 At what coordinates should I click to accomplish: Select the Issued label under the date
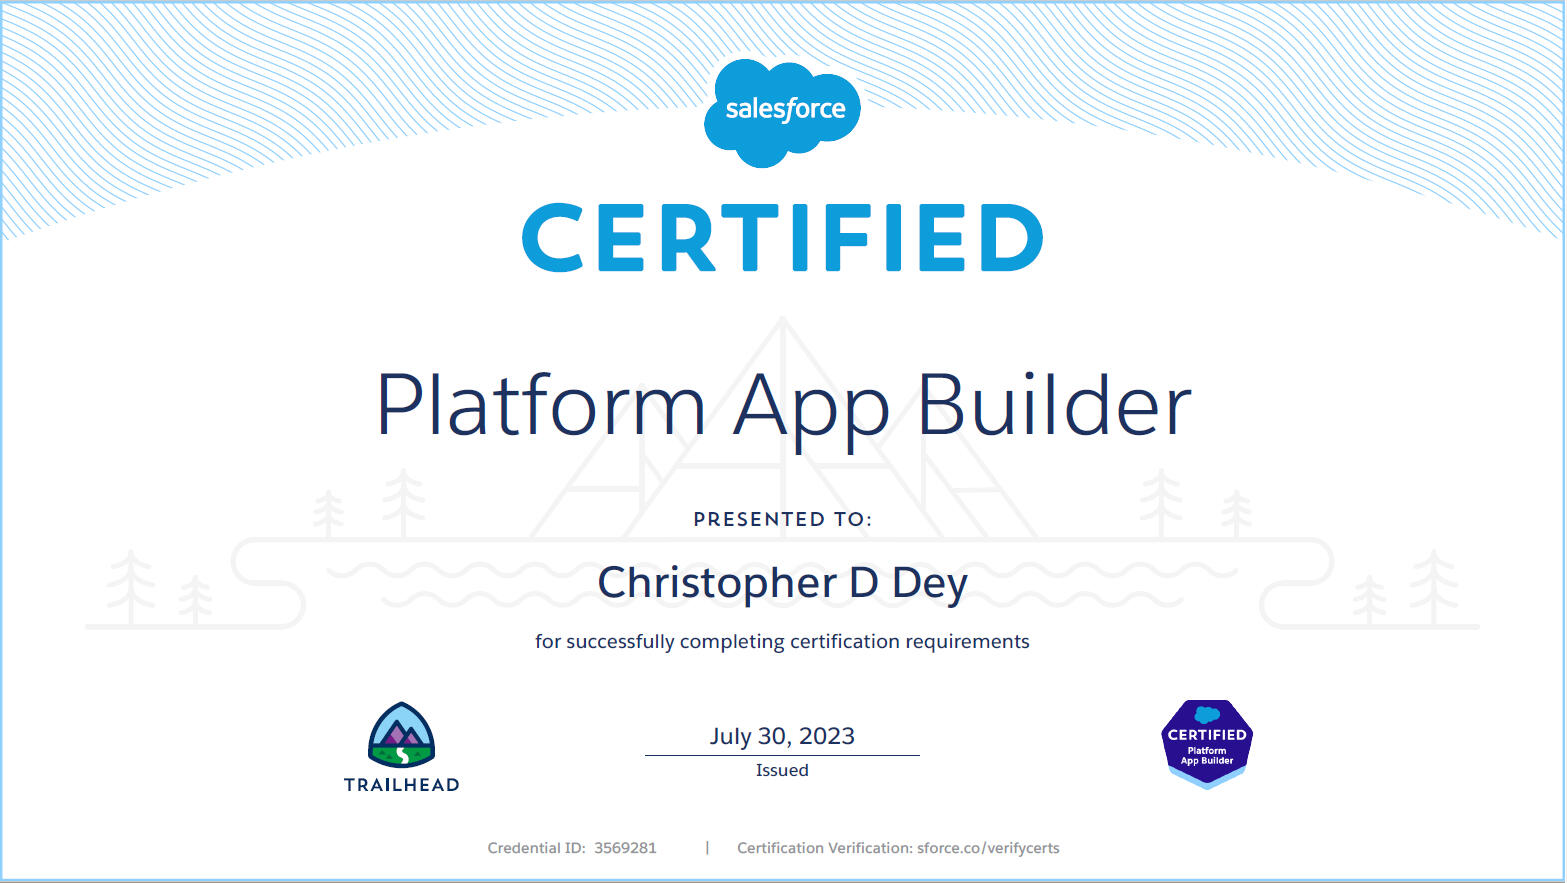tap(782, 770)
